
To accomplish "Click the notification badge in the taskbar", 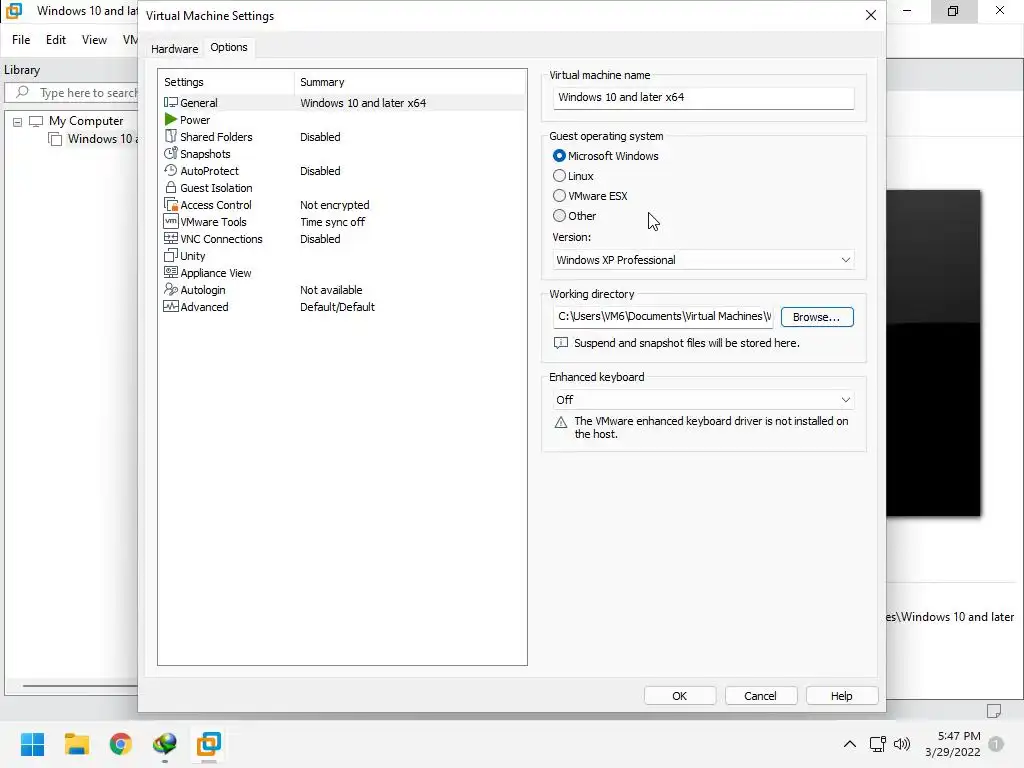I will click(x=996, y=744).
